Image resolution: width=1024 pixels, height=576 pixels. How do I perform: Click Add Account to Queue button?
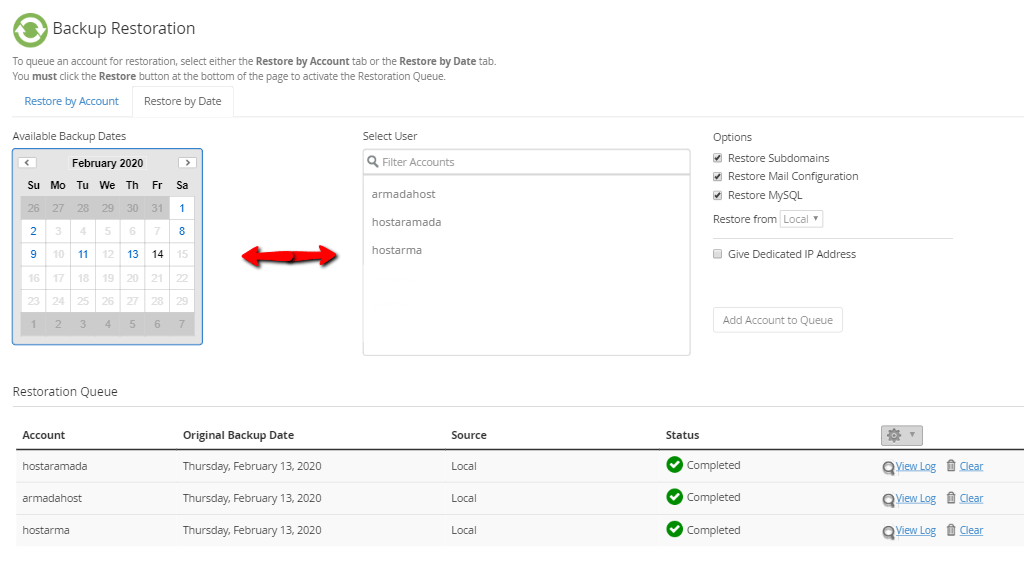click(778, 320)
